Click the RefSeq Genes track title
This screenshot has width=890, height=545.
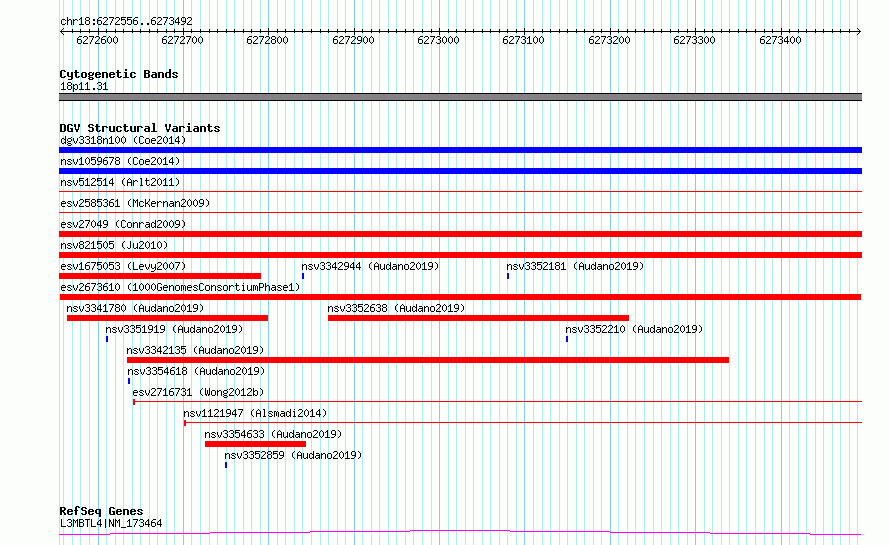101,511
